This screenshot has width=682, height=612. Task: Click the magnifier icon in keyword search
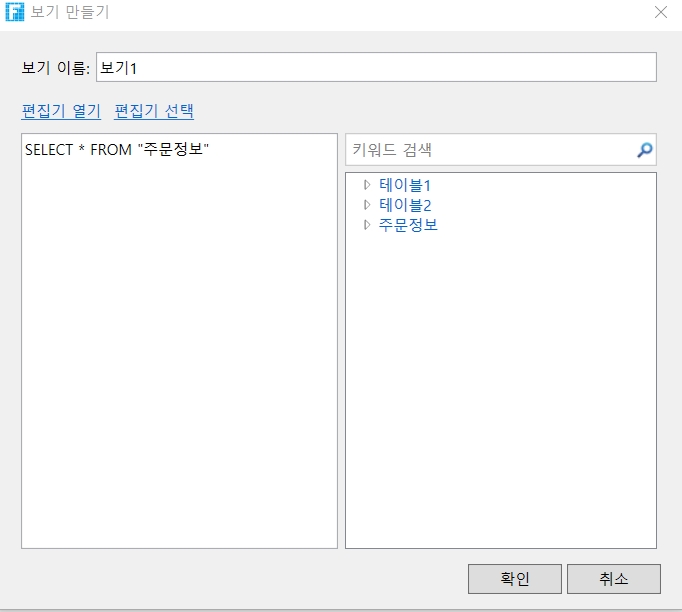(x=644, y=151)
